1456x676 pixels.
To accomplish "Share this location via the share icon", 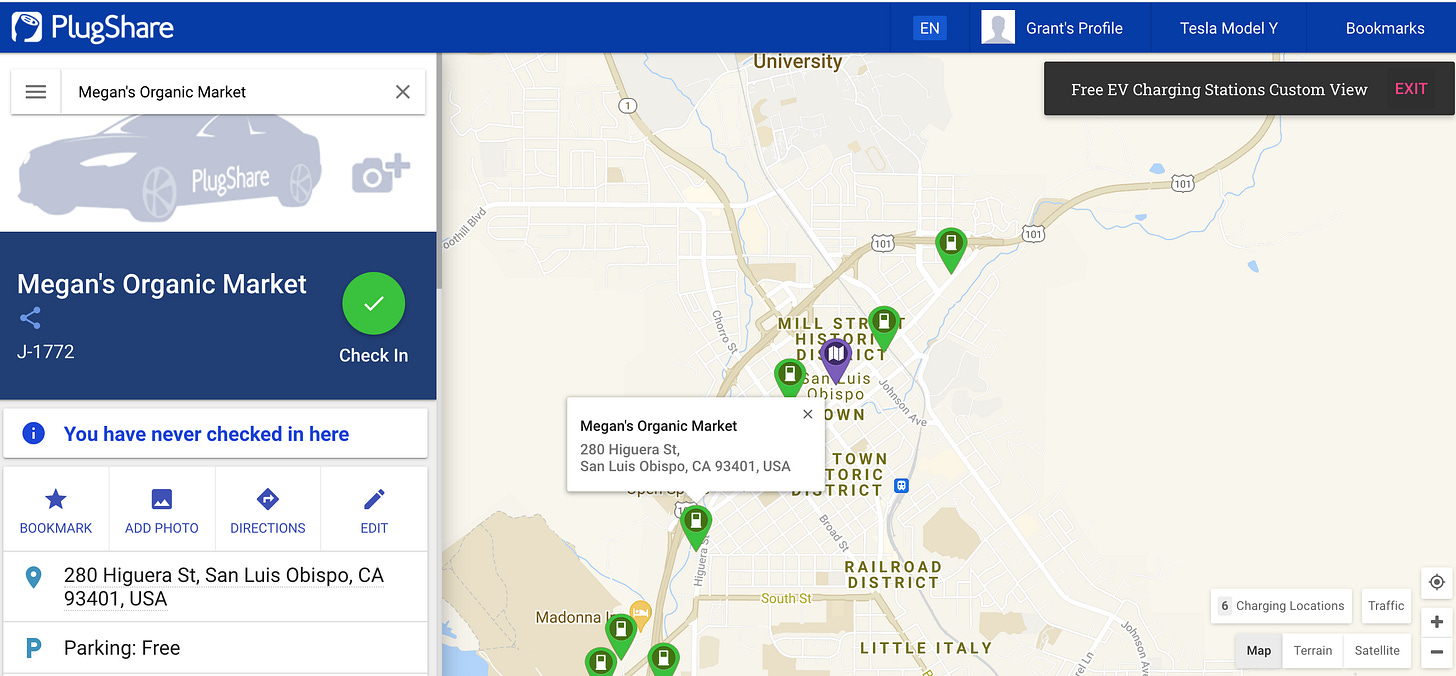I will [30, 319].
